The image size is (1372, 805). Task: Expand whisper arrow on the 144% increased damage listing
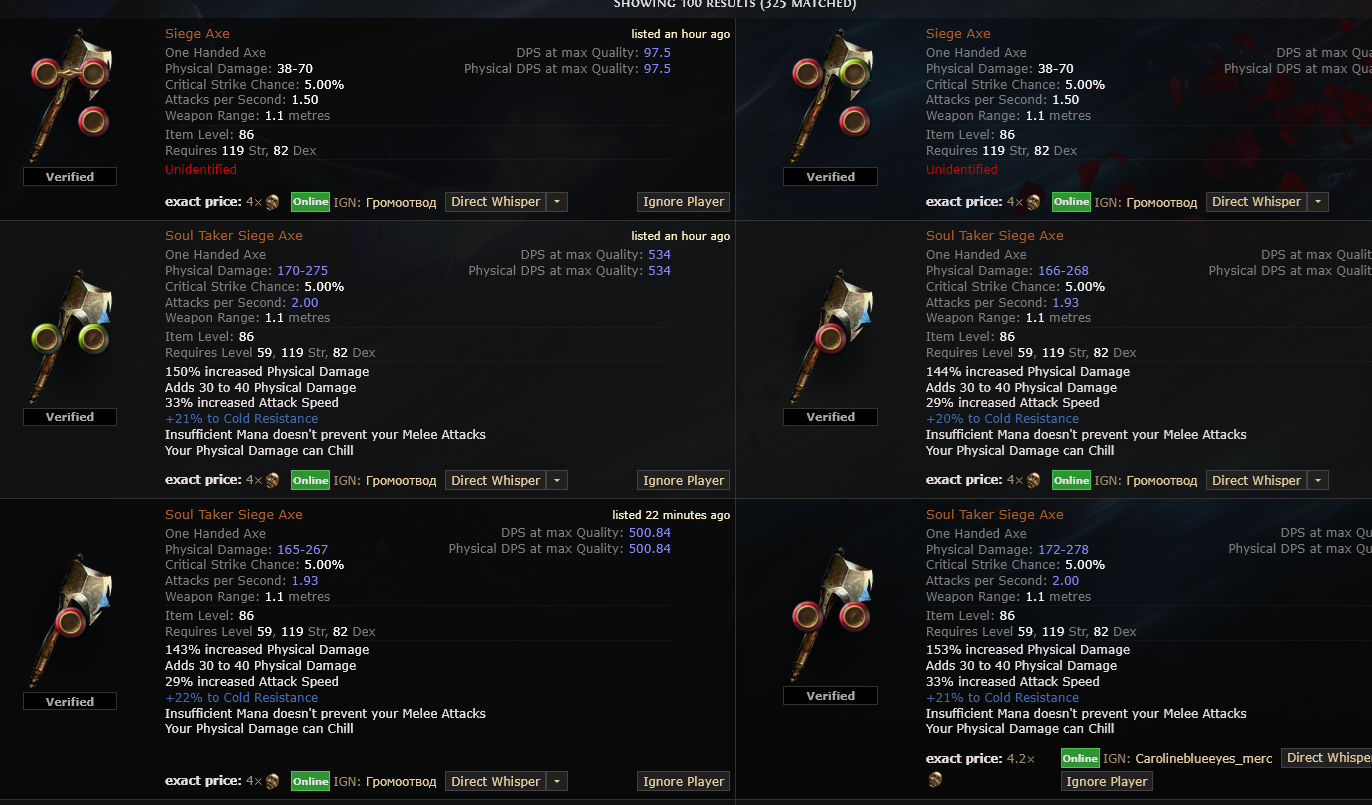point(1319,481)
